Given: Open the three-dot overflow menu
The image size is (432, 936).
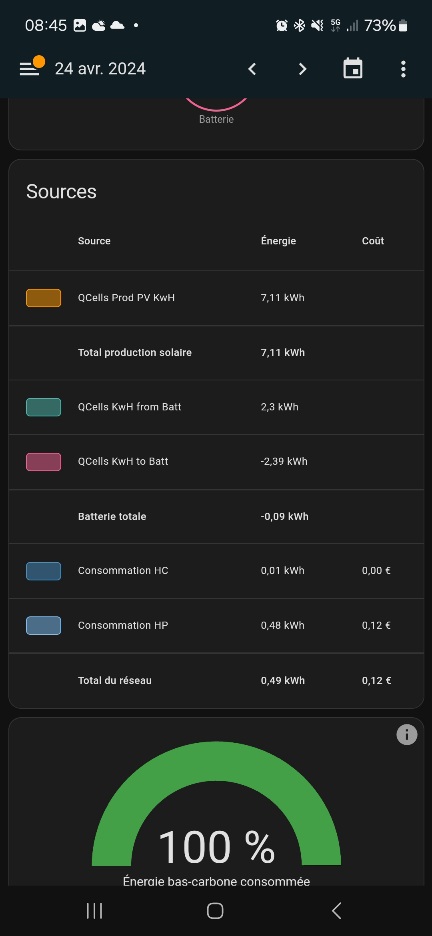Looking at the screenshot, I should [x=403, y=69].
